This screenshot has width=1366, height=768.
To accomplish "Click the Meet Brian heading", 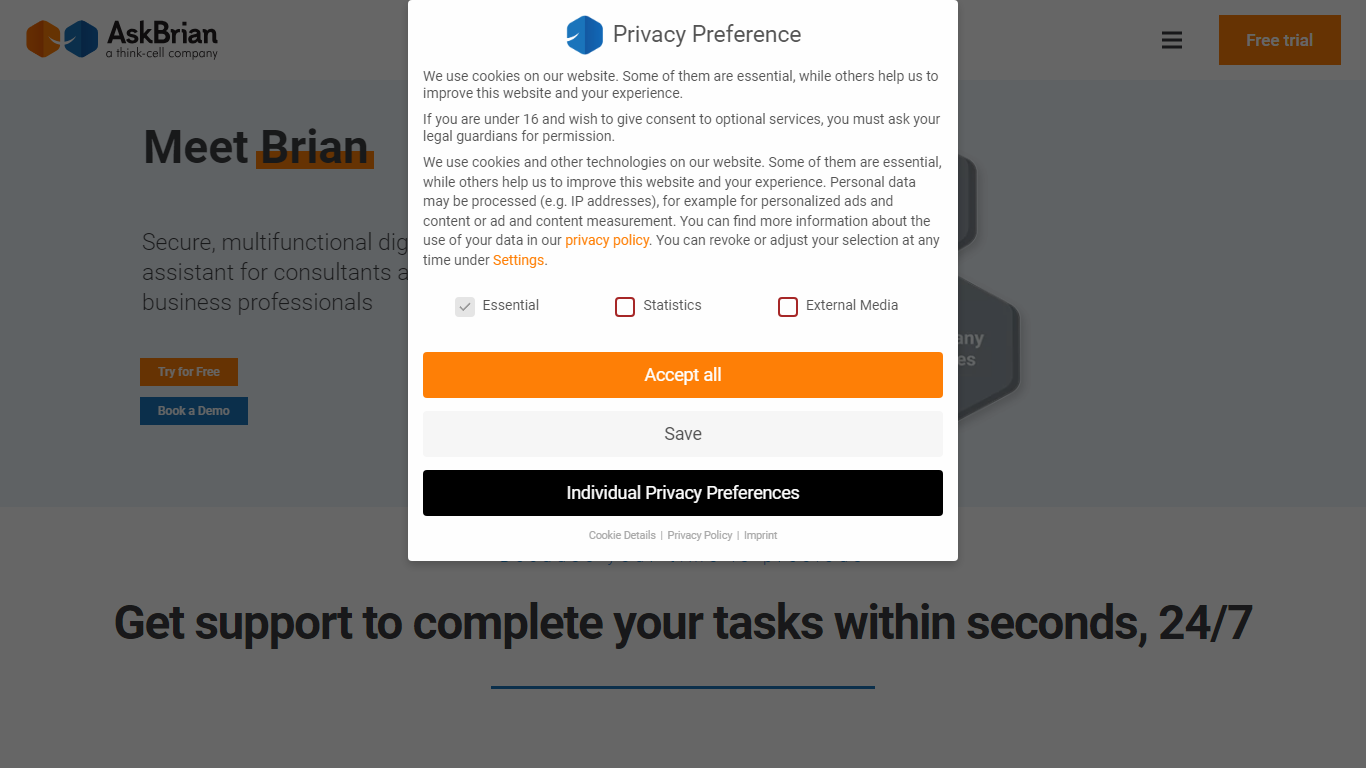I will 256,147.
